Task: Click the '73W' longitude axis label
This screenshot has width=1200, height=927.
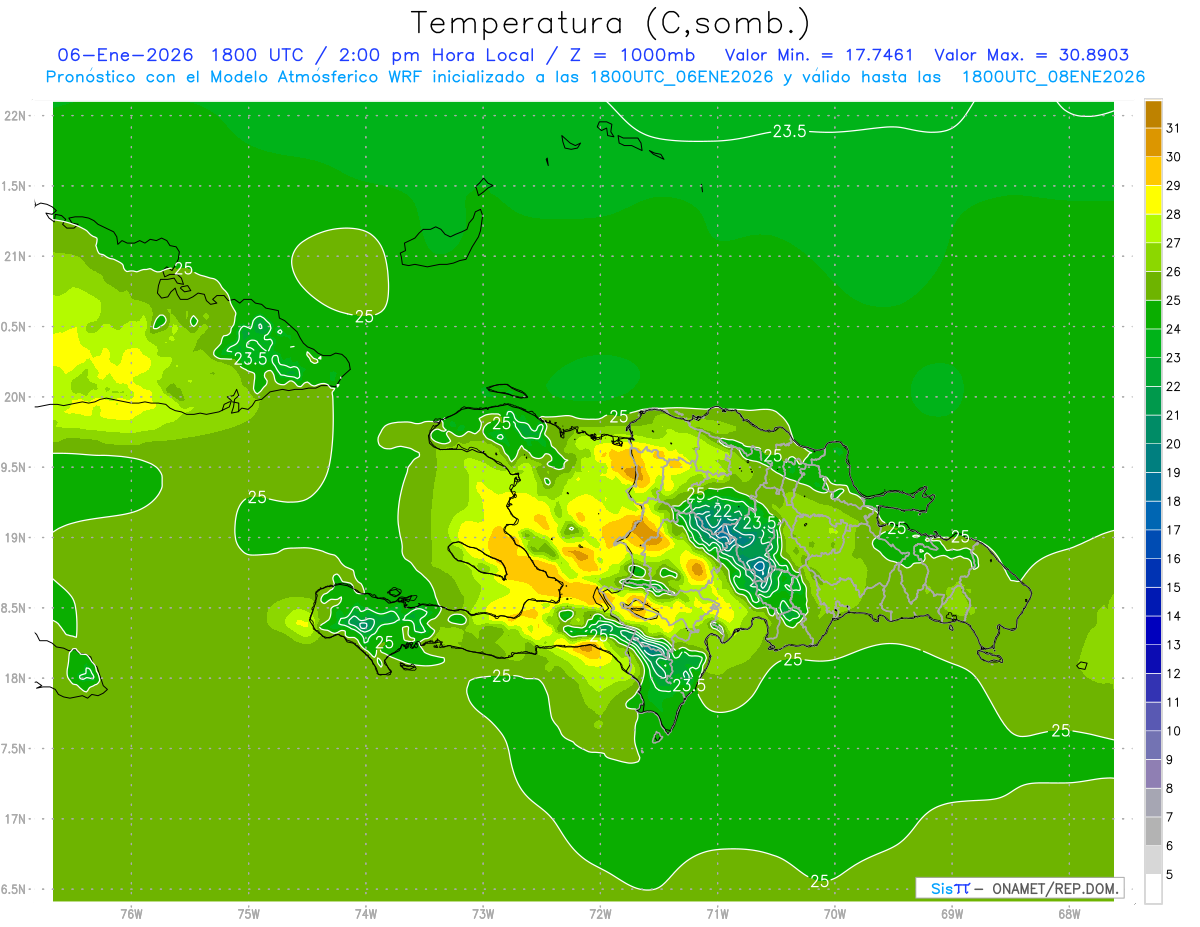Action: 483,913
